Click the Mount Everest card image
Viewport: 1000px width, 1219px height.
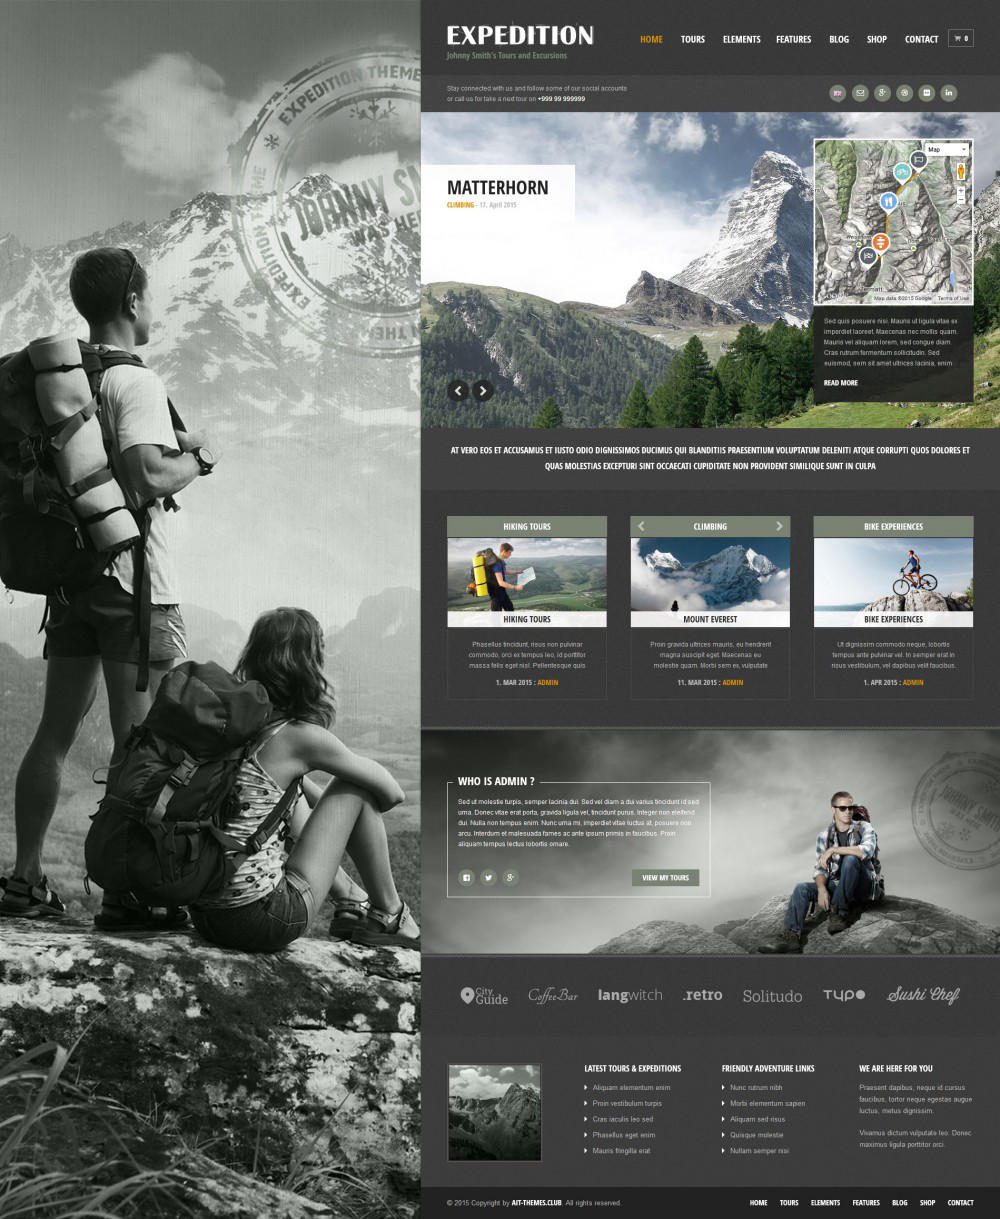pos(710,575)
